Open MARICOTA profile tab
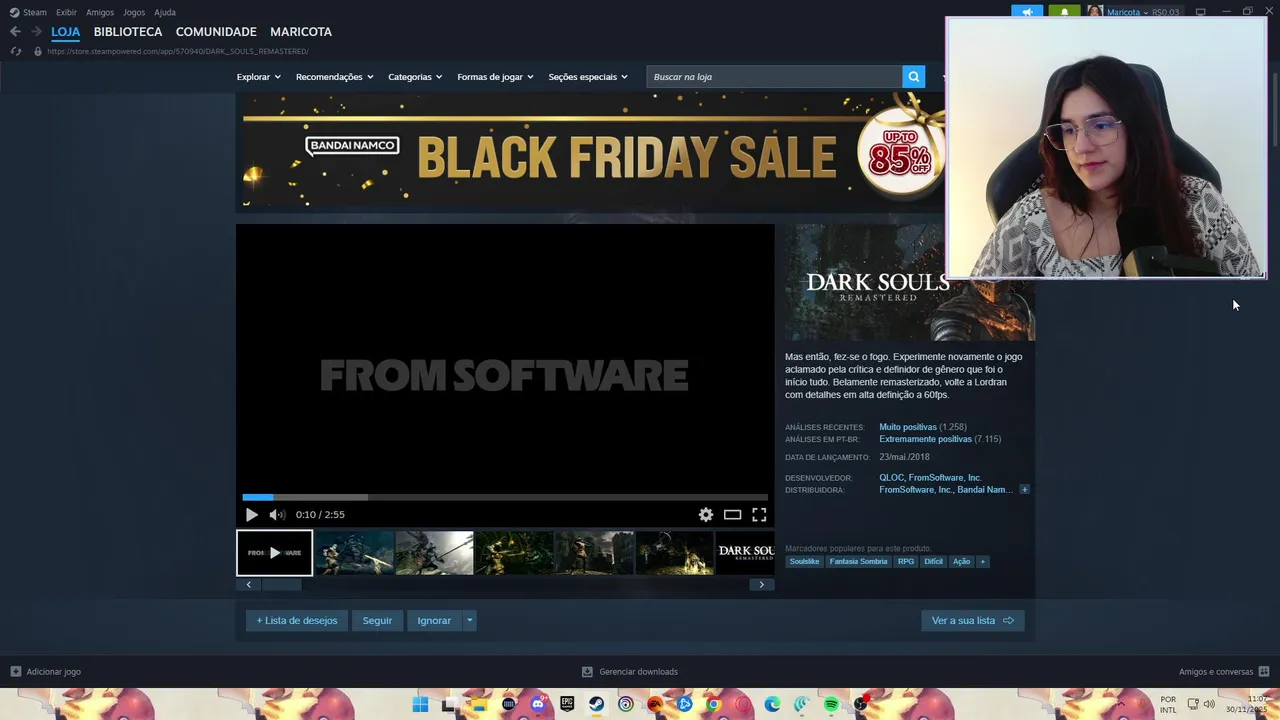The width and height of the screenshot is (1280, 720). [301, 32]
